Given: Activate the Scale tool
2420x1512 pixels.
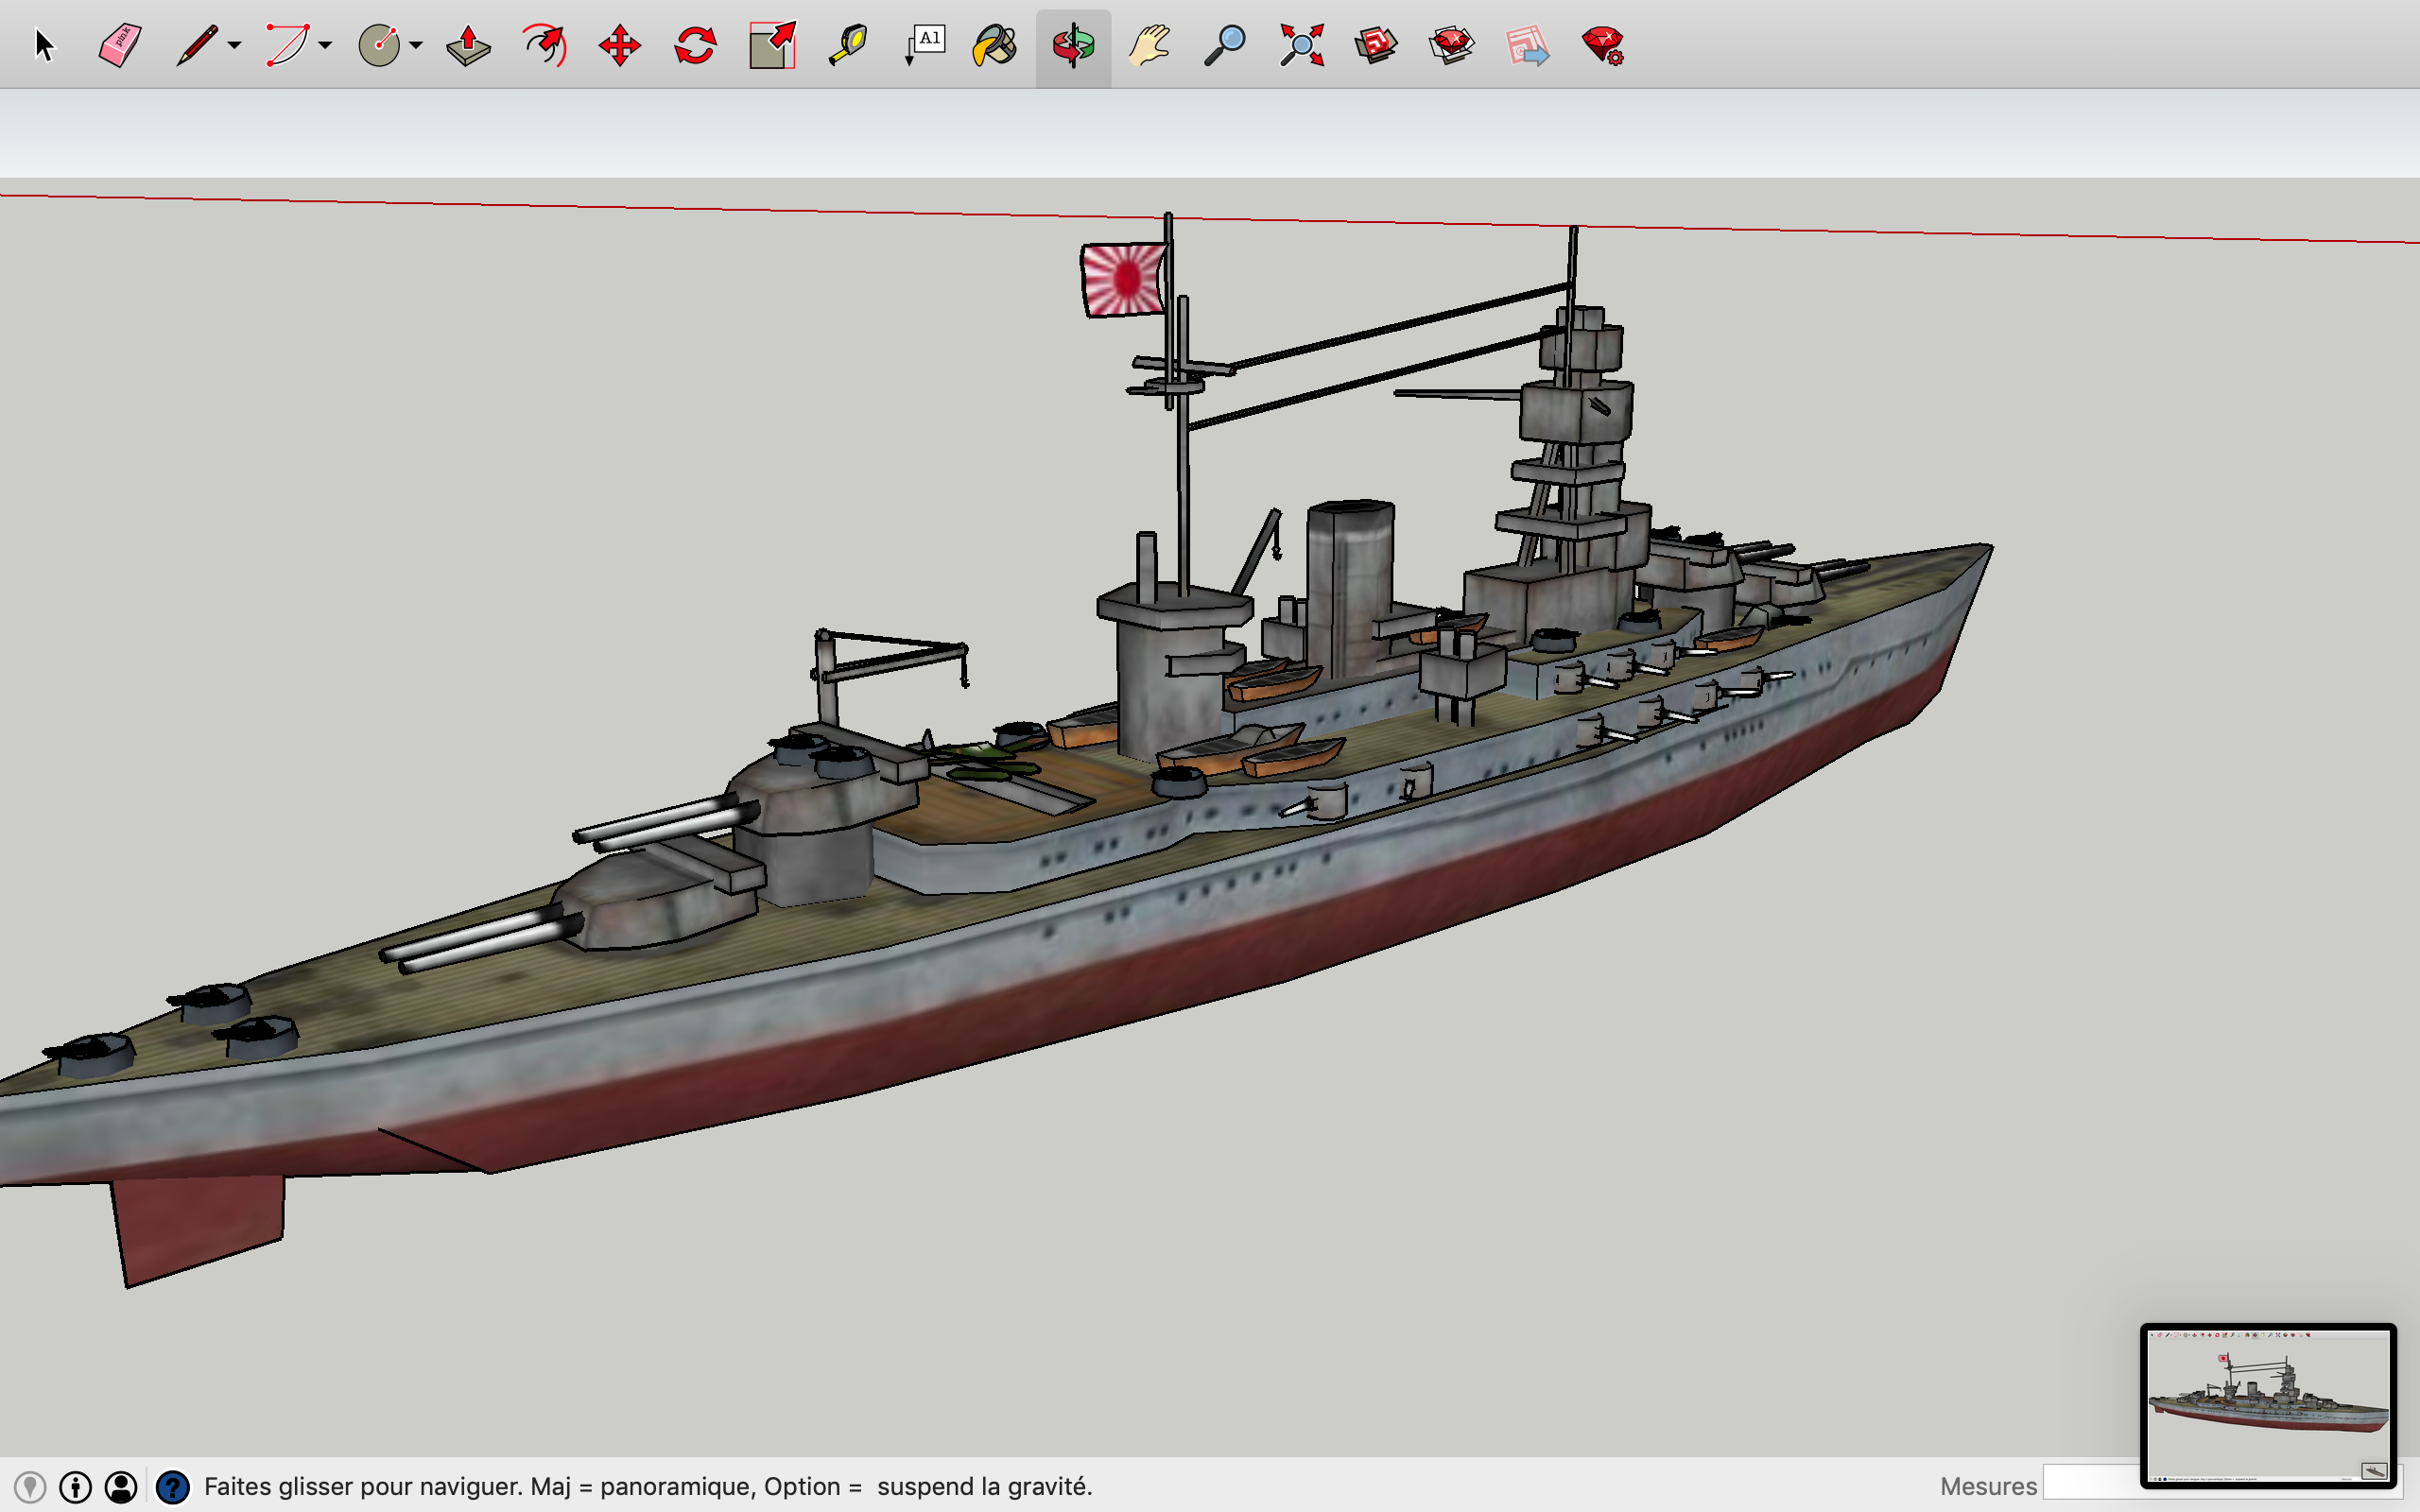Looking at the screenshot, I should (772, 45).
